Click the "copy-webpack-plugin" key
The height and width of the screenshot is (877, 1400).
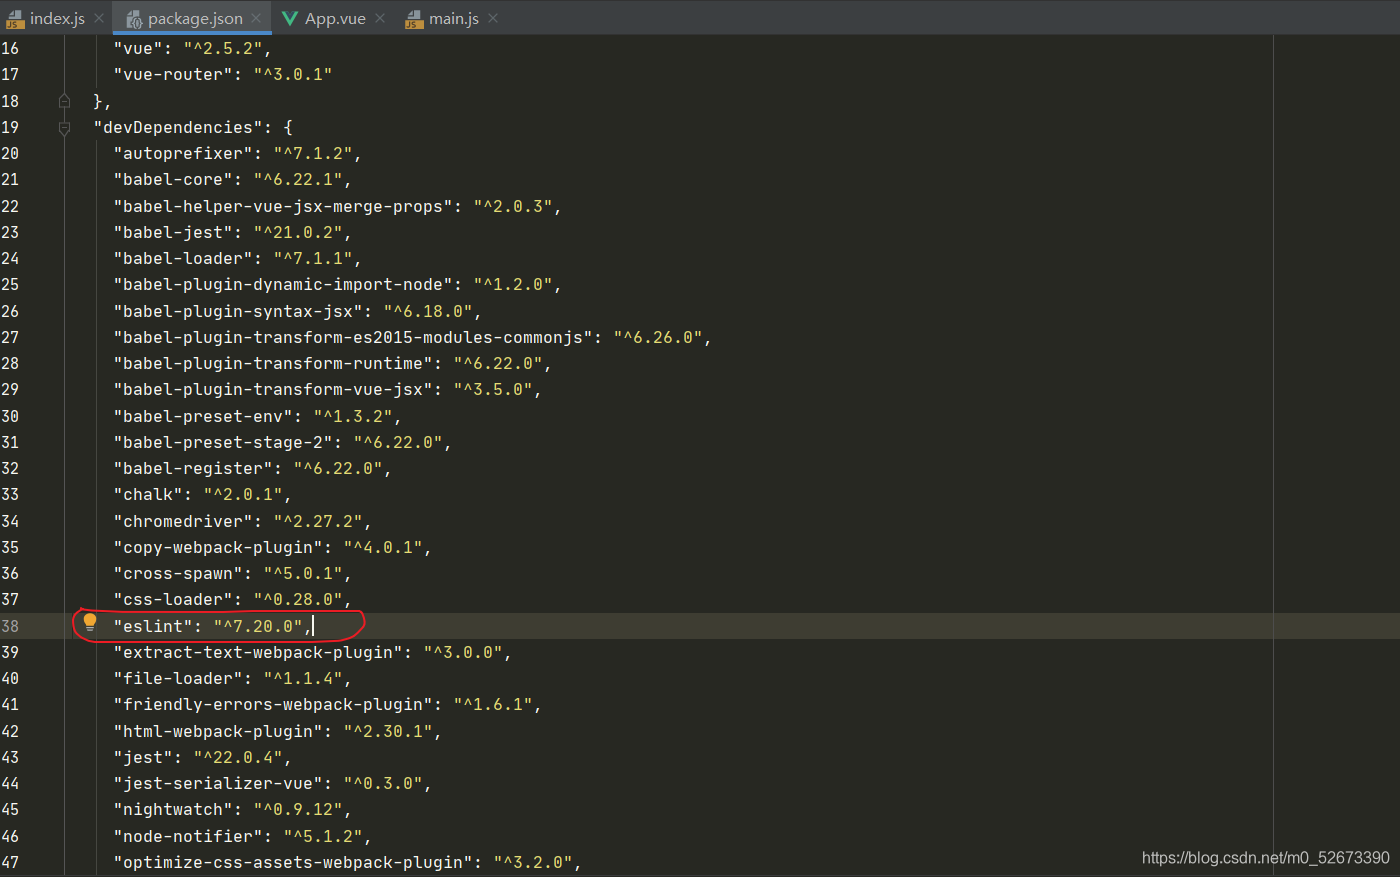218,547
